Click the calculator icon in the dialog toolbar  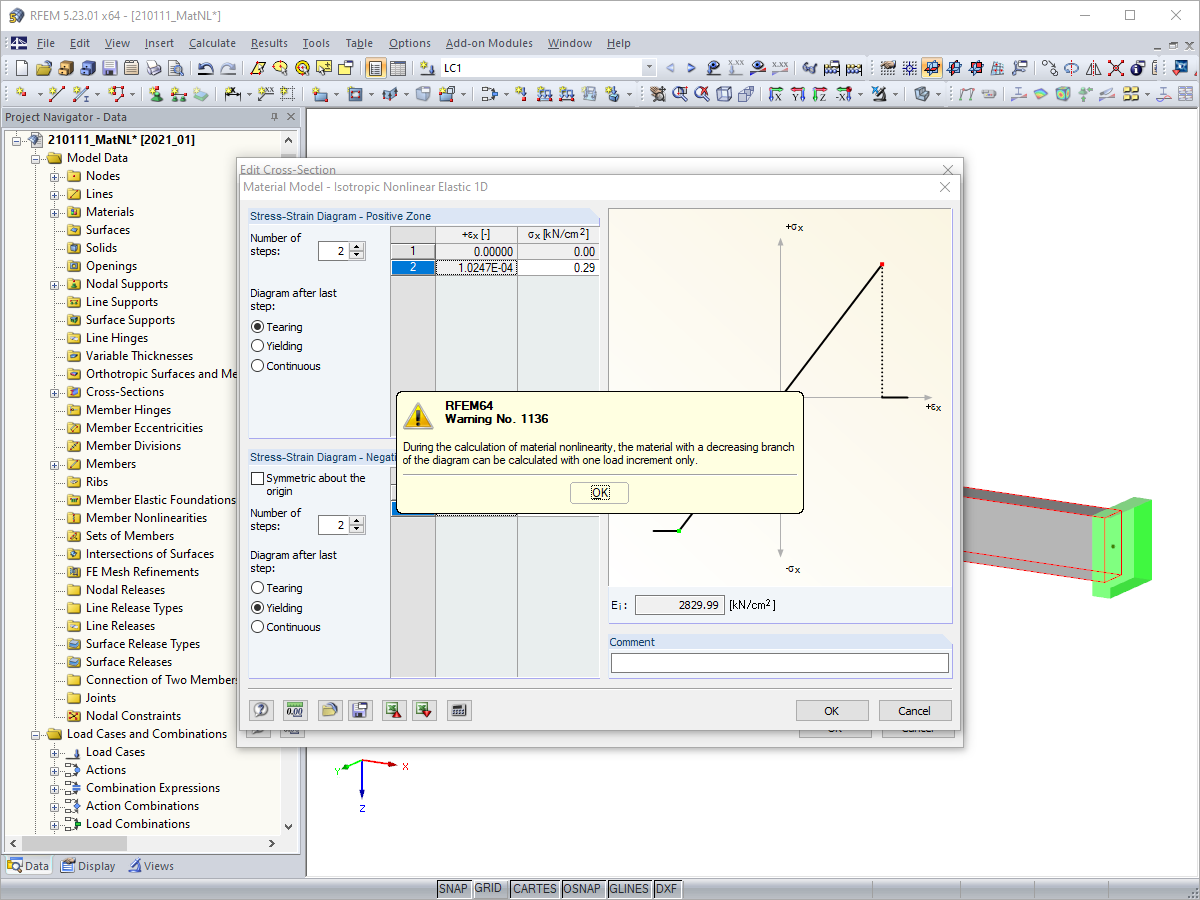(458, 711)
